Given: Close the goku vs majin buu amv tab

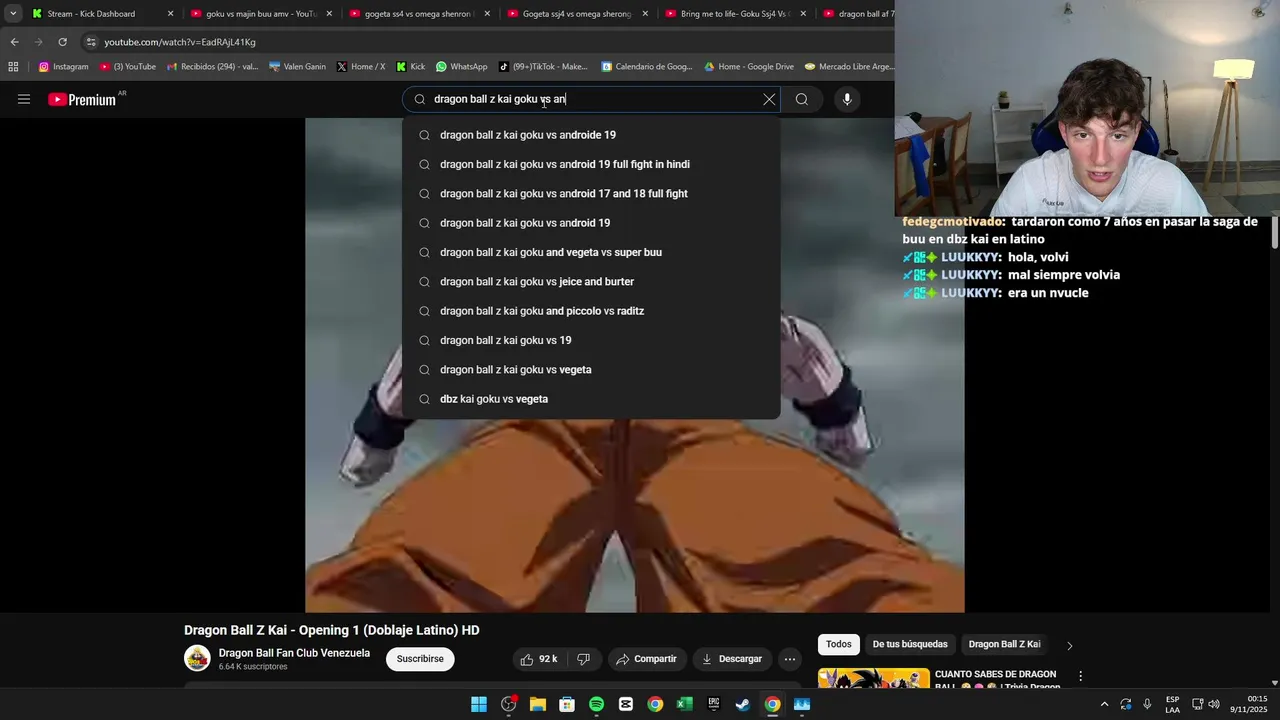Looking at the screenshot, I should click(x=329, y=14).
